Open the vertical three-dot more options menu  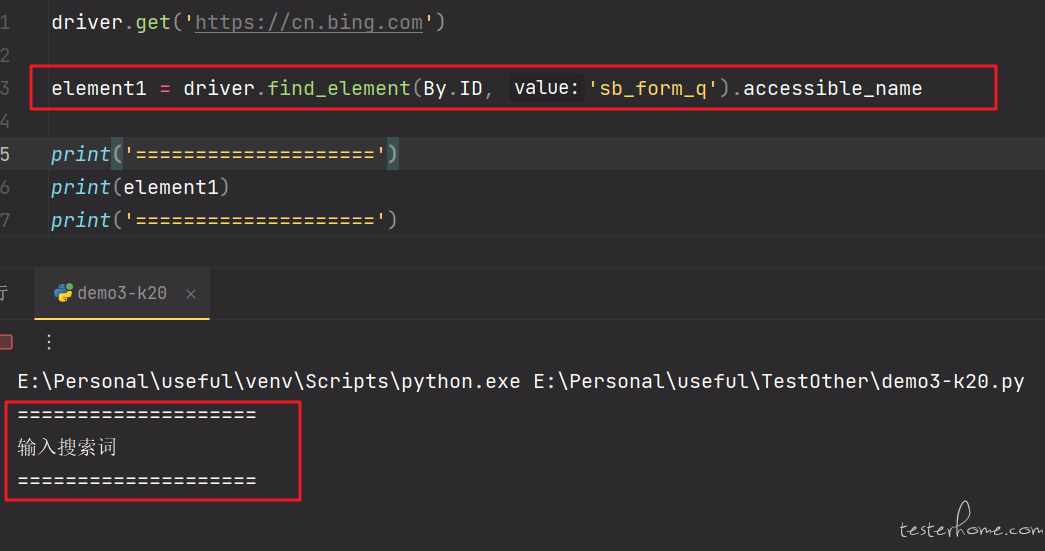[x=49, y=342]
